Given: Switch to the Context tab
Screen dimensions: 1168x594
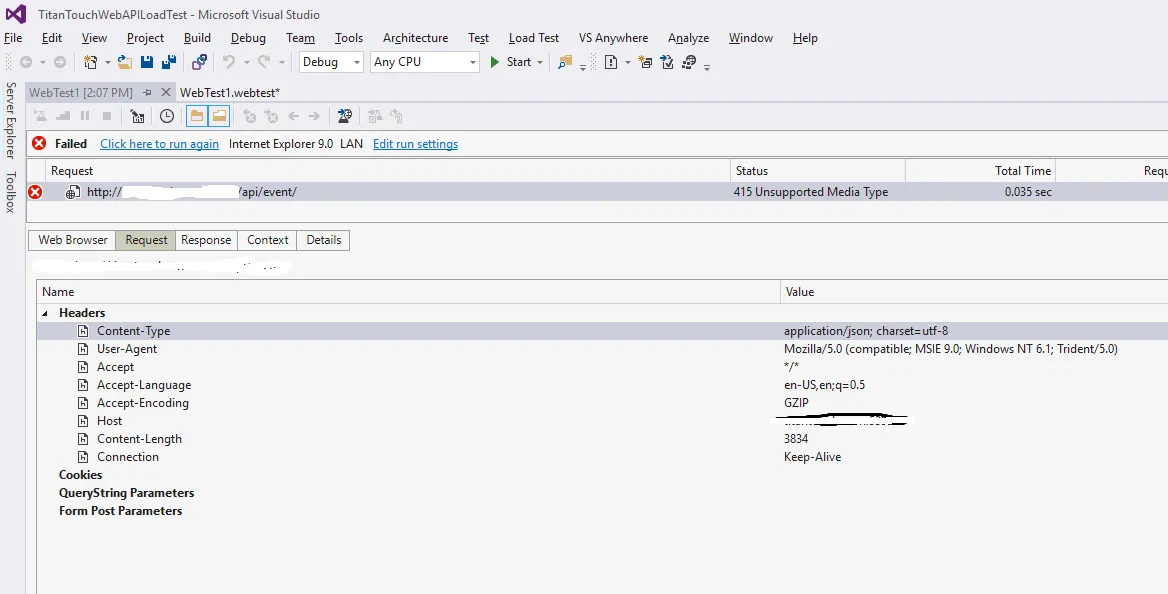Looking at the screenshot, I should [267, 240].
